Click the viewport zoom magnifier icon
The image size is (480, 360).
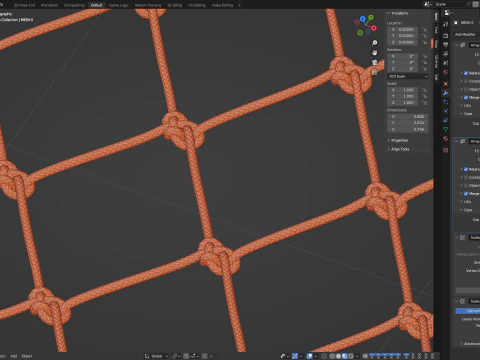click(x=375, y=43)
